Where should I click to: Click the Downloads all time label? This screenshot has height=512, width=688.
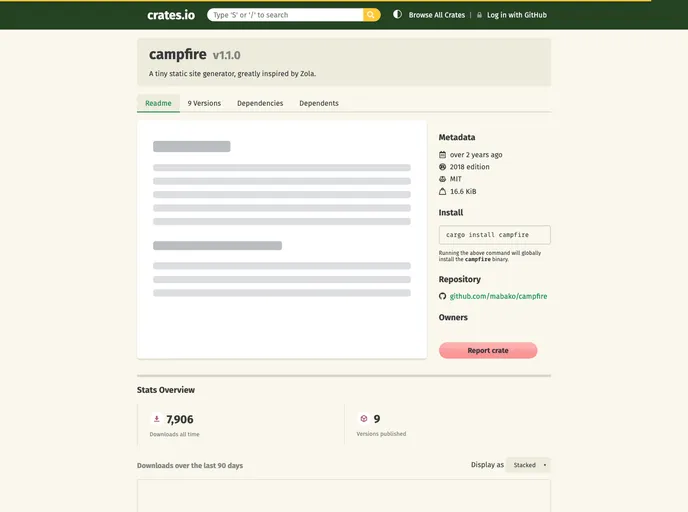click(x=175, y=434)
